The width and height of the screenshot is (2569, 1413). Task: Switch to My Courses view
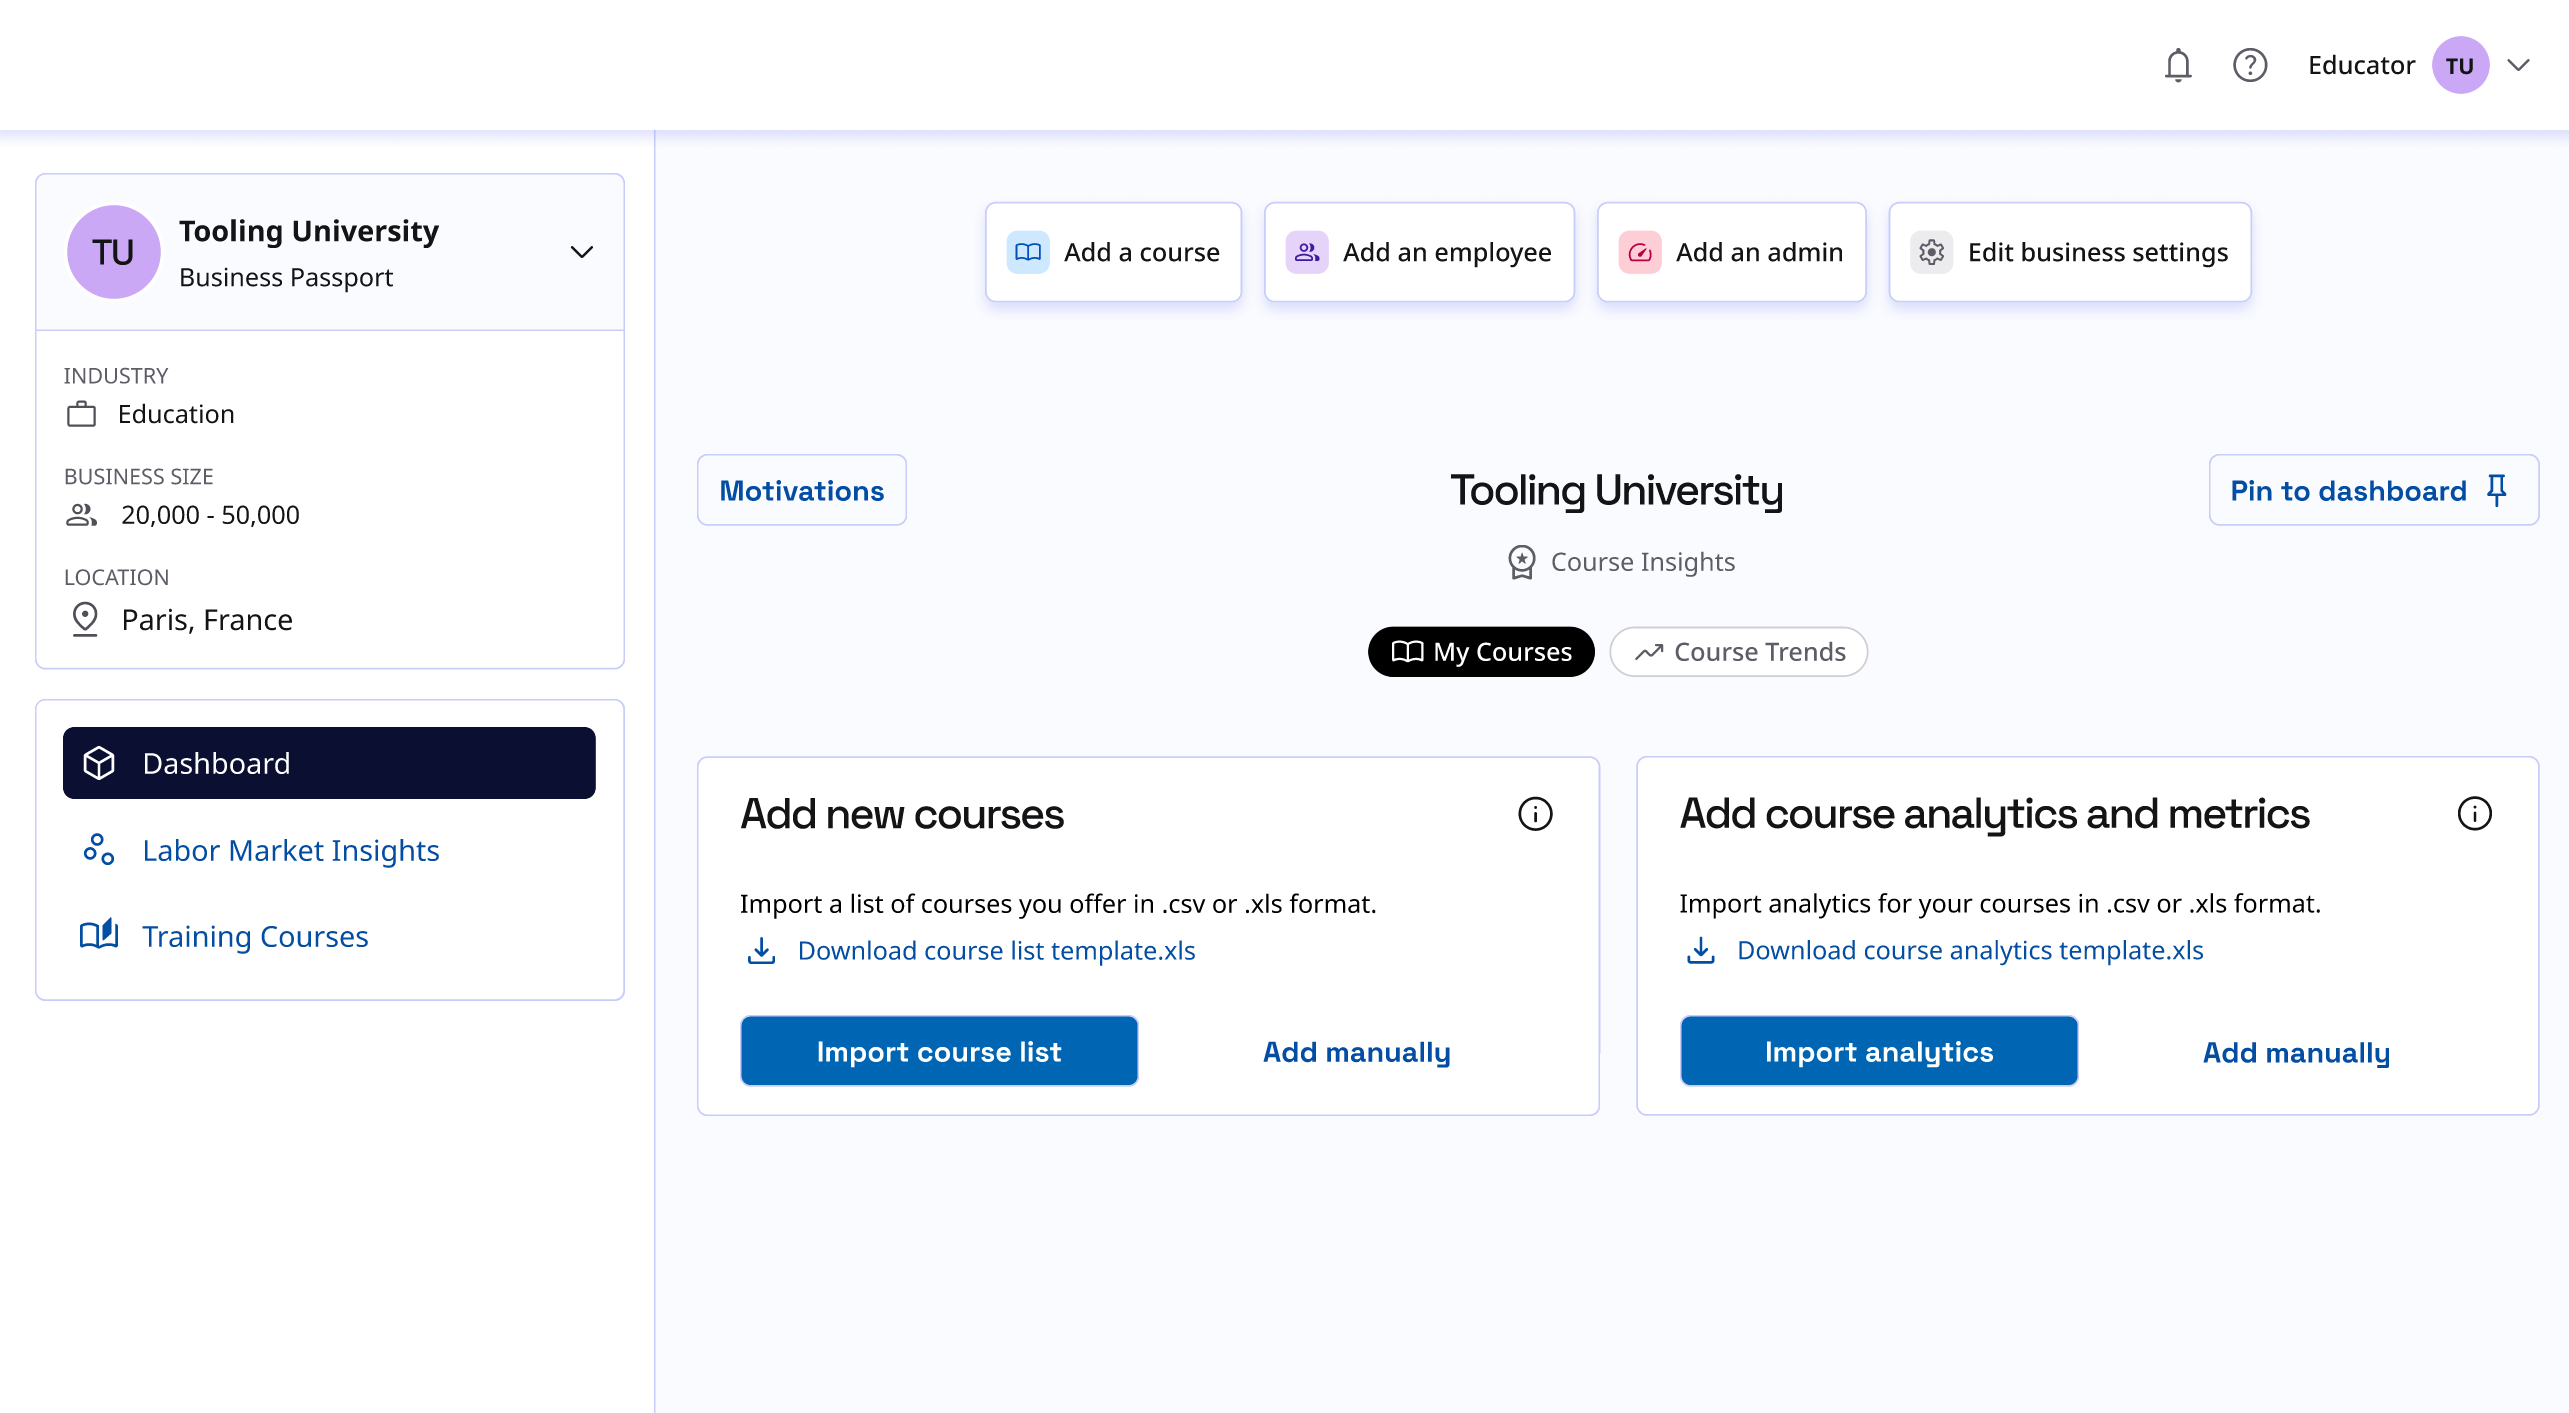(1480, 652)
